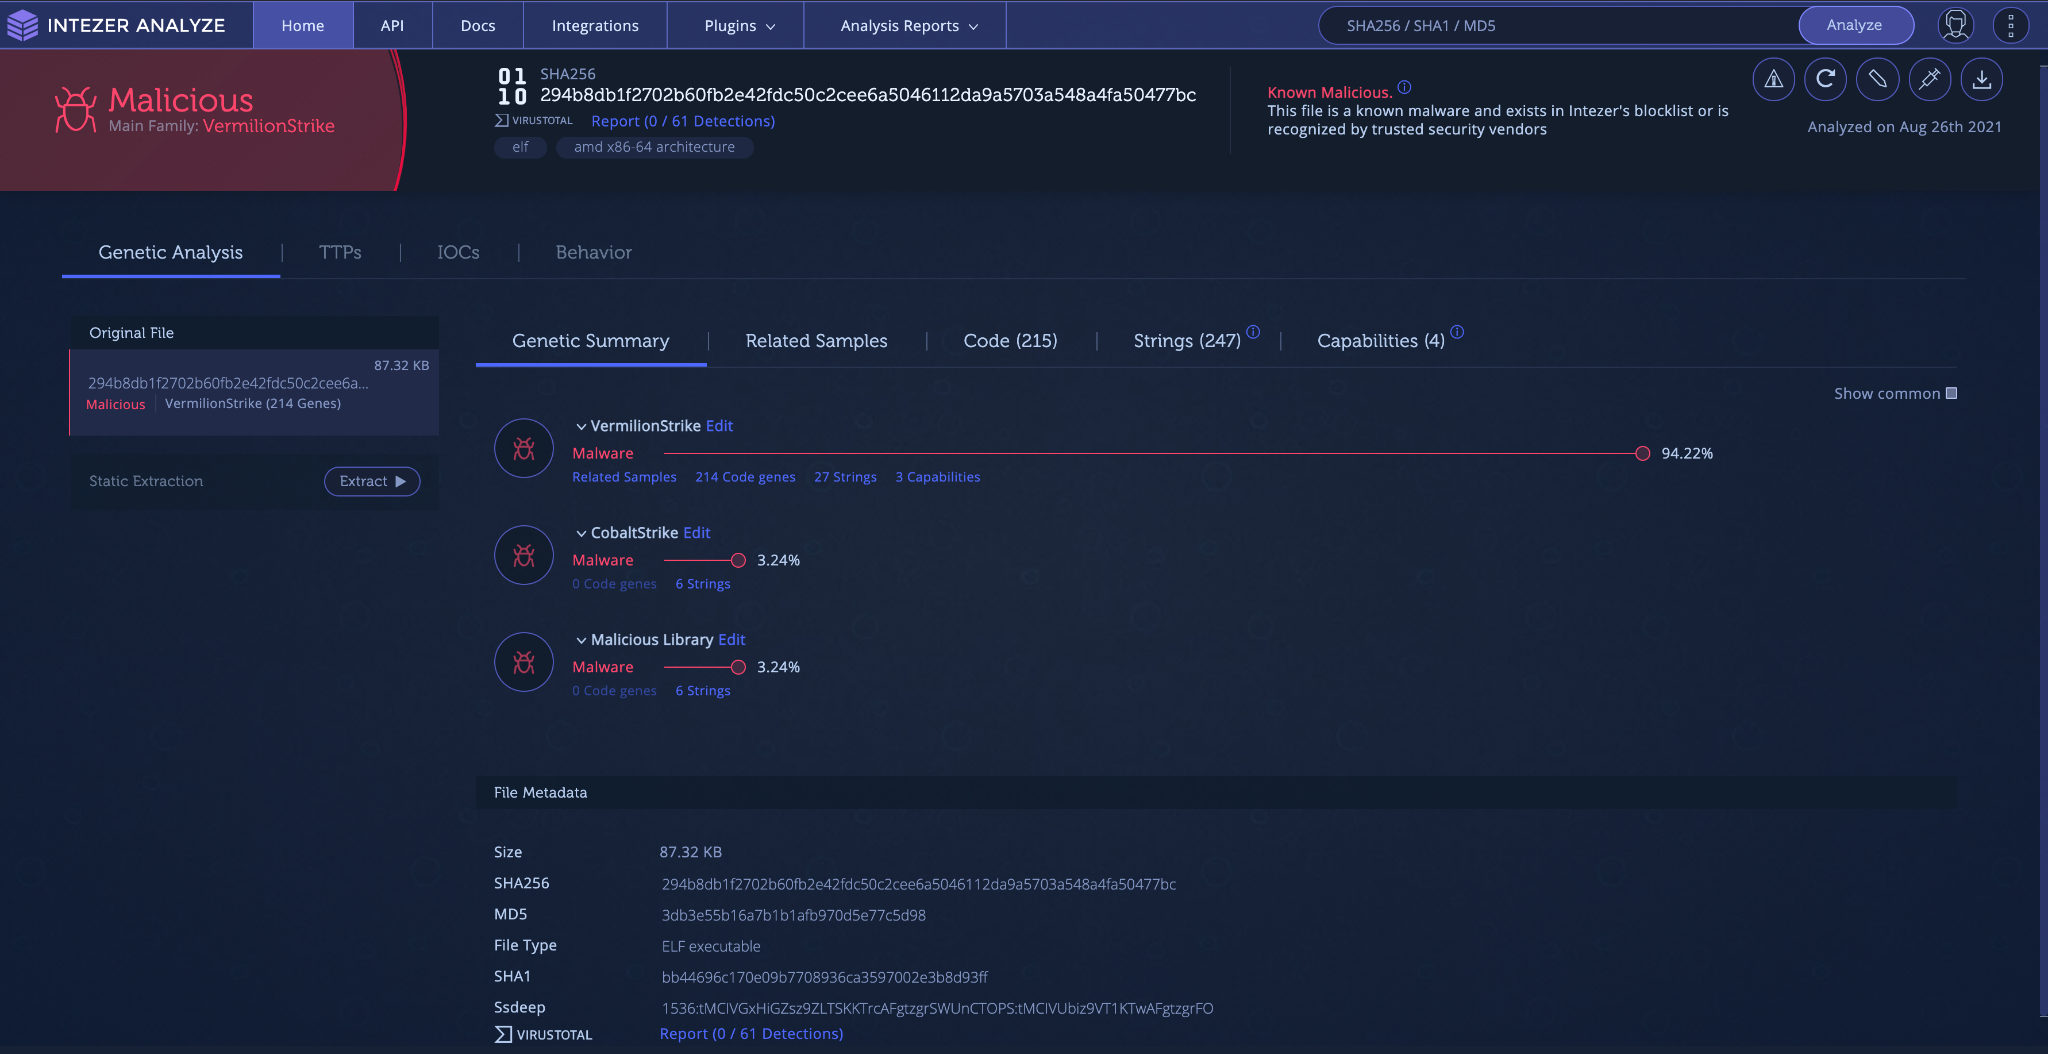Open the Strings (247) sub-tab

tap(1187, 341)
